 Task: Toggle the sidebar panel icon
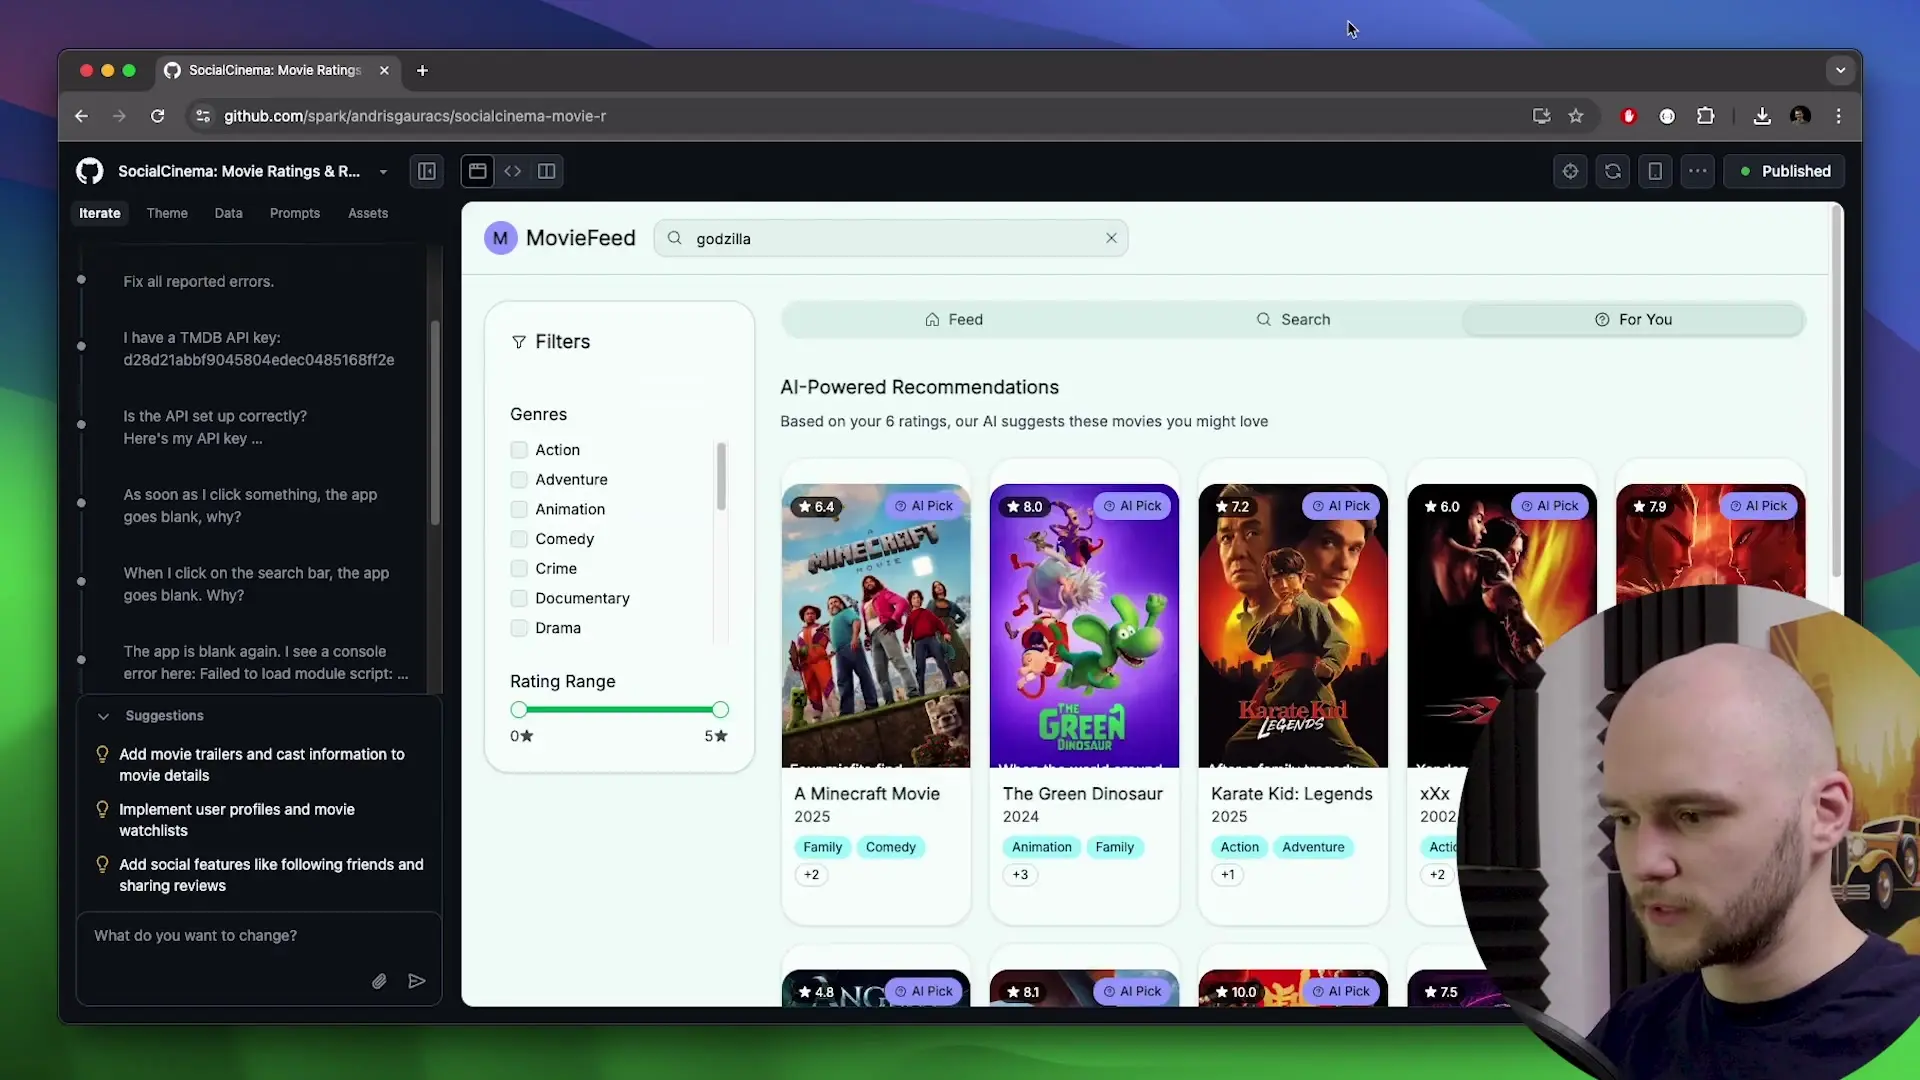point(427,171)
